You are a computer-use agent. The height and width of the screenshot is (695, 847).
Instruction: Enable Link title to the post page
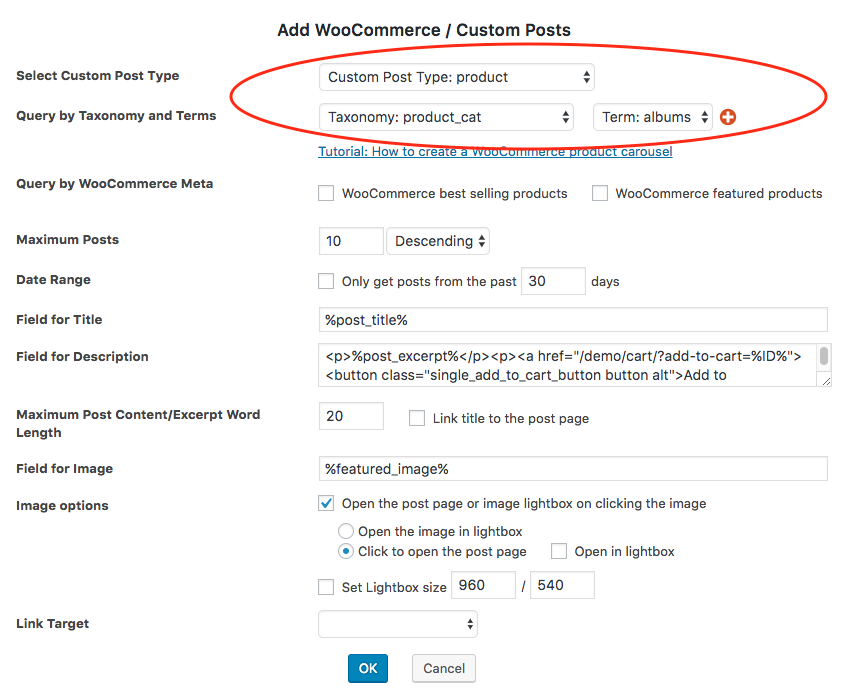click(x=417, y=418)
